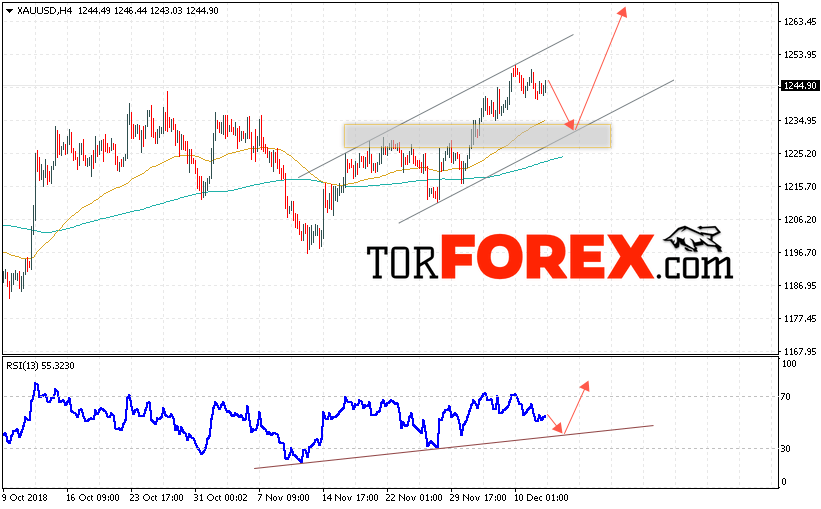Viewport: 821px width, 509px height.
Task: Click the 16 Oct 09:00 time label
Action: point(93,497)
